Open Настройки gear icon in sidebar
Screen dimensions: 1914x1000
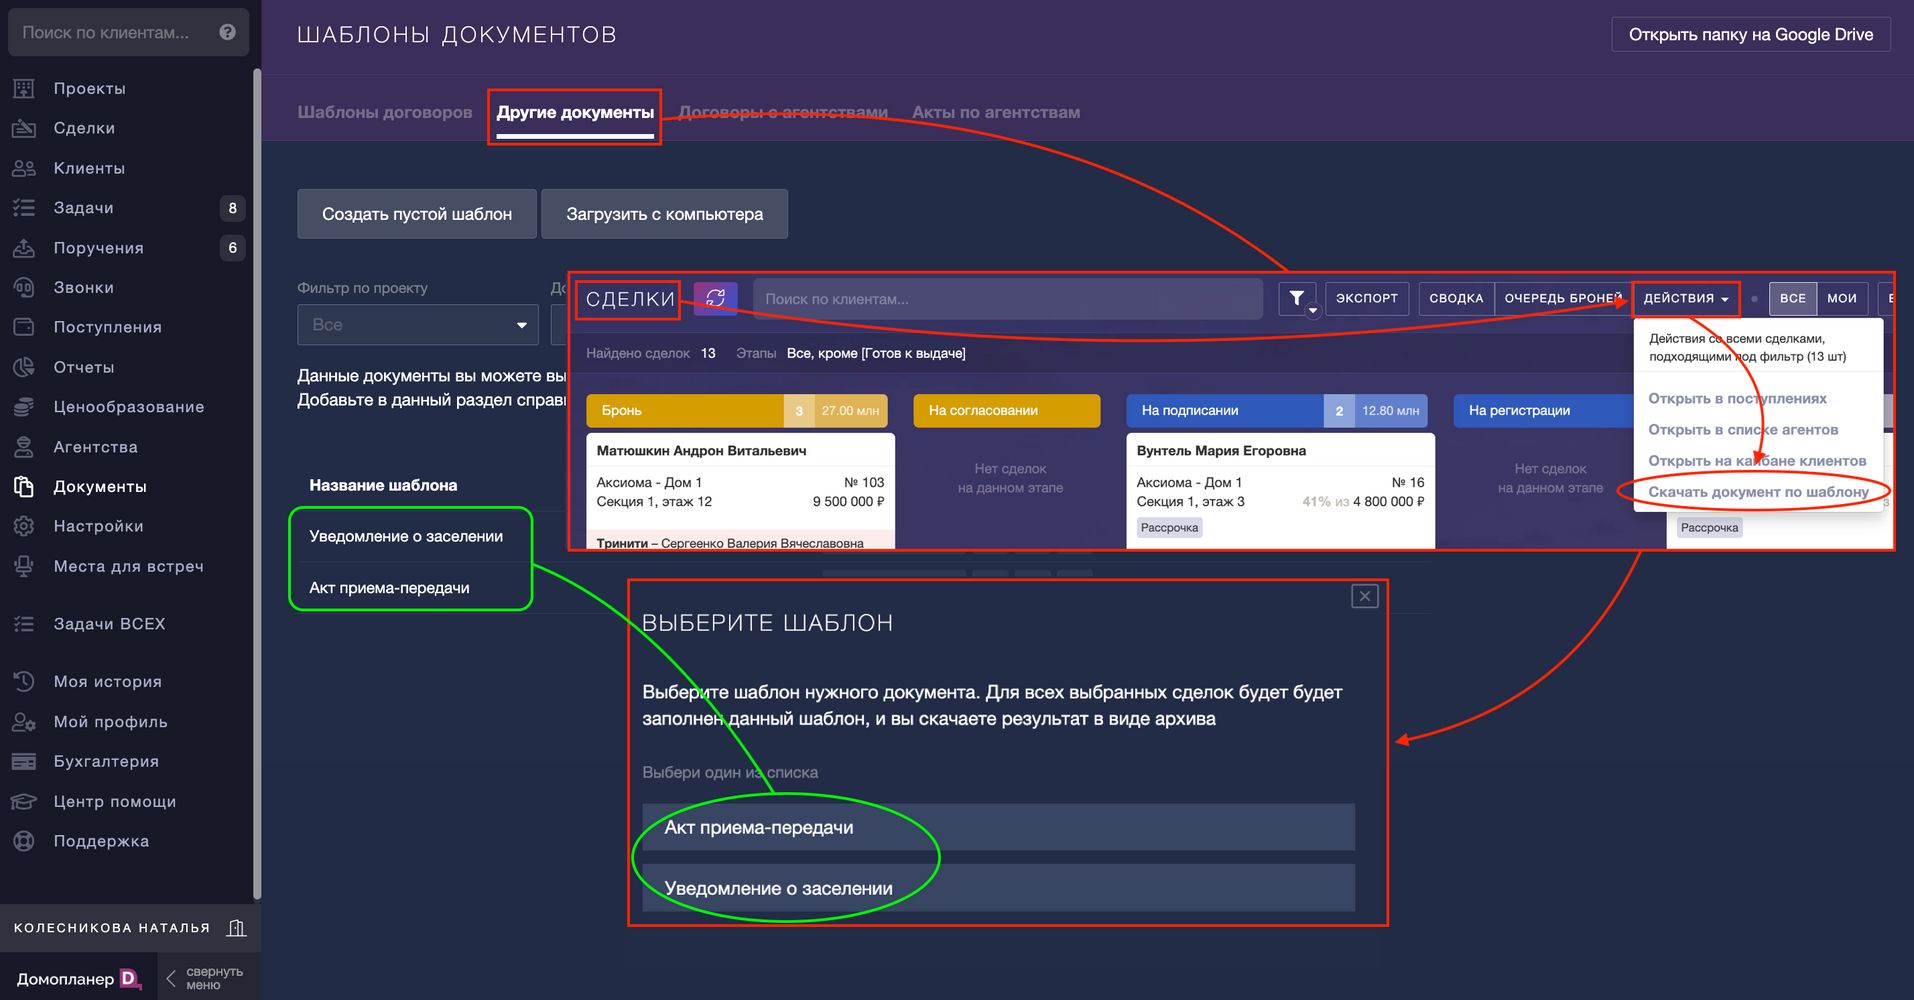24,526
